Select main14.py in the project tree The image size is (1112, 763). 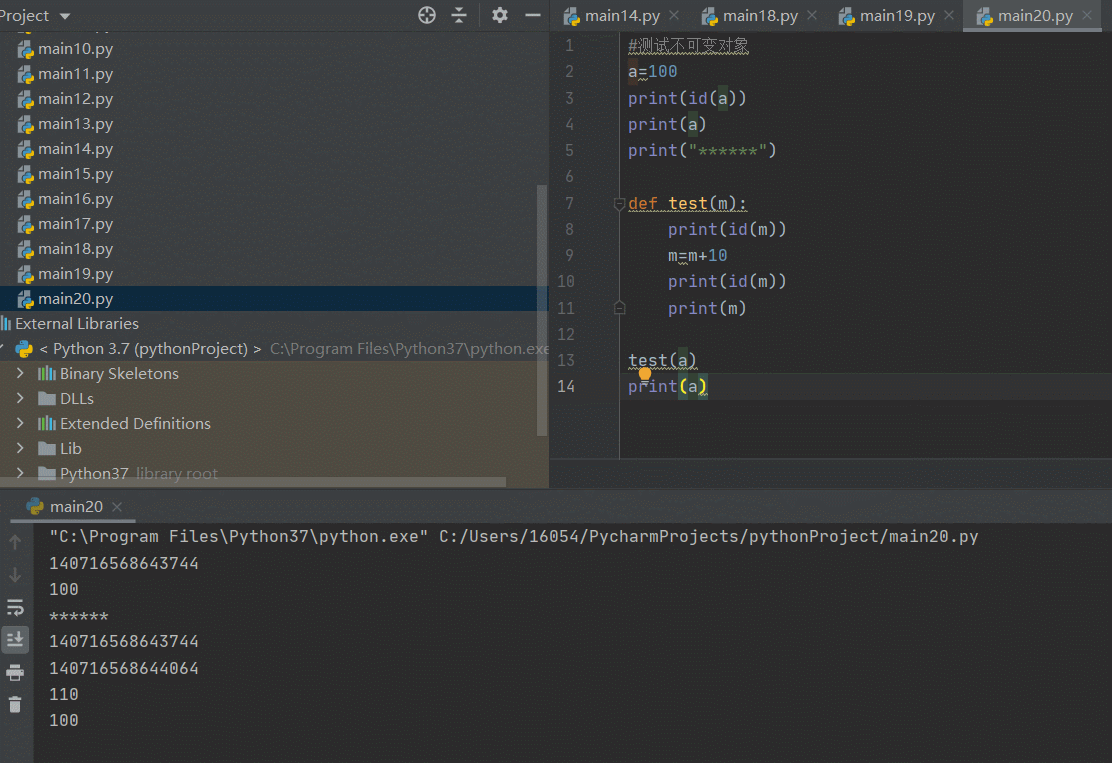75,149
